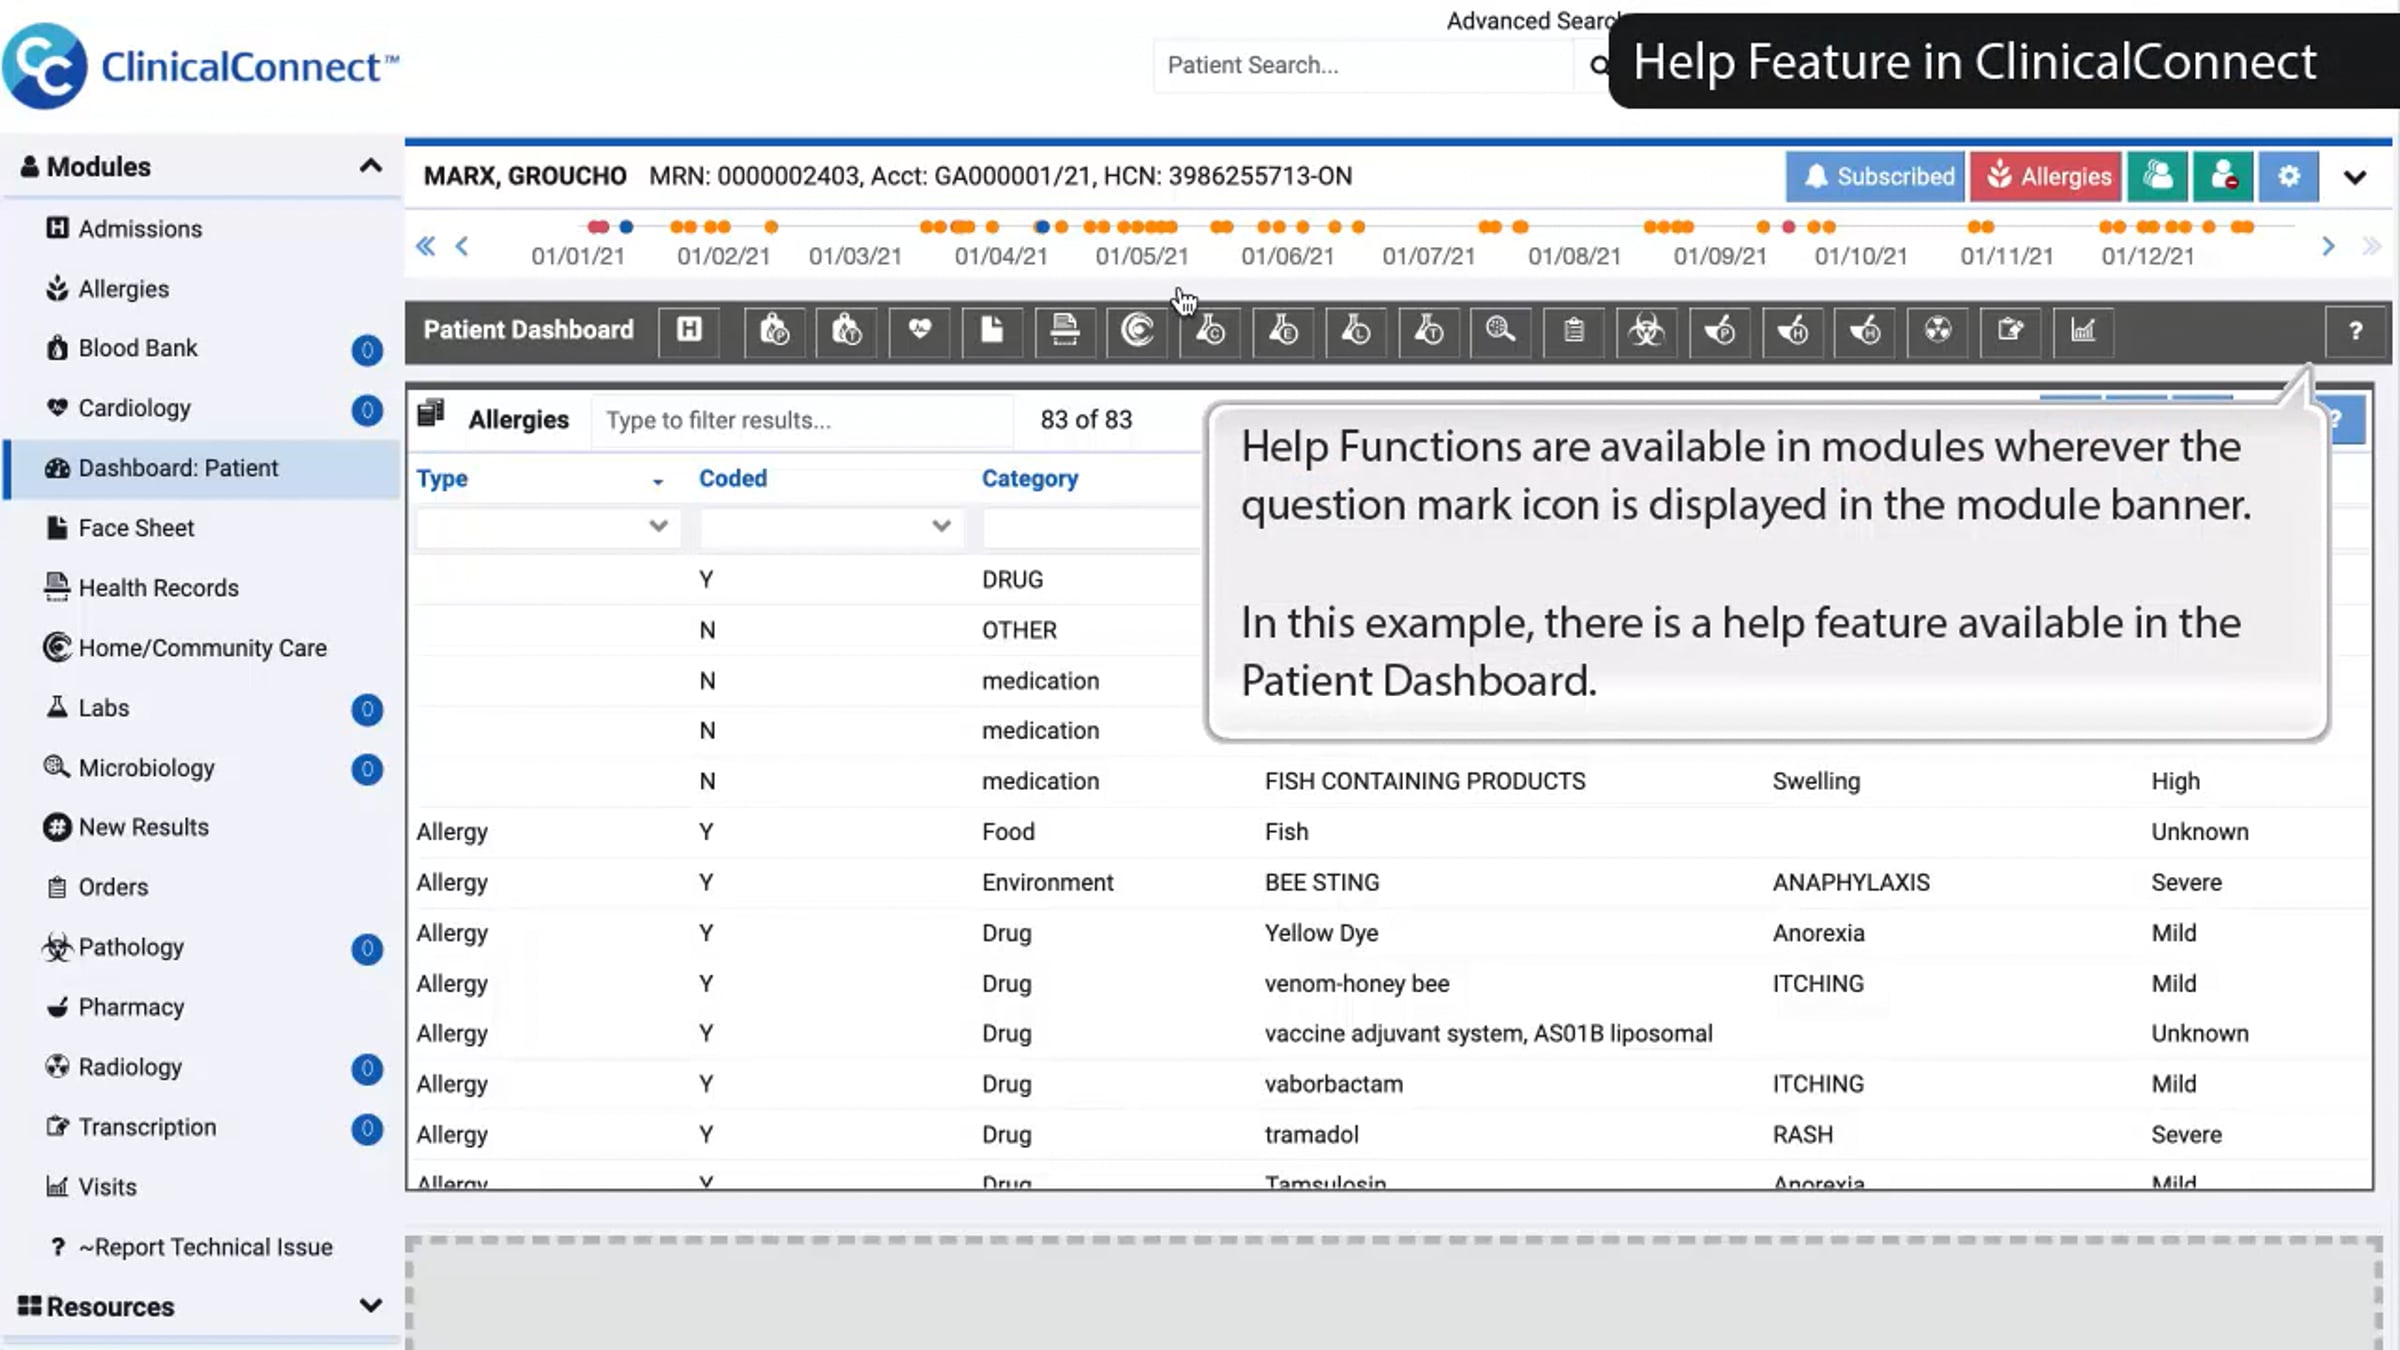
Task: Focus the Patient Search field
Action: click(x=1365, y=66)
